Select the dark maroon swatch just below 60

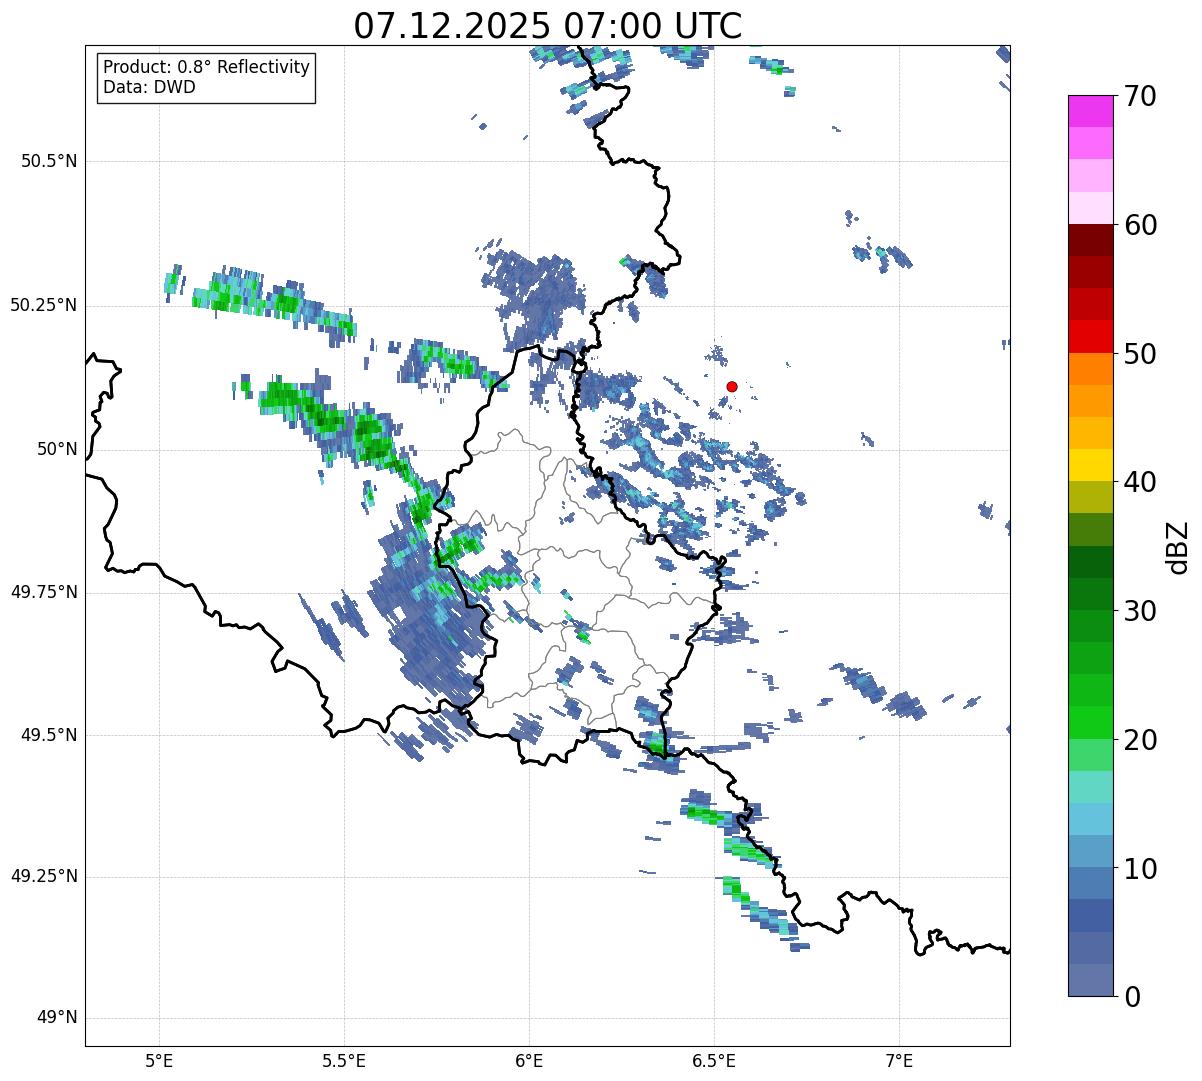(x=1091, y=240)
